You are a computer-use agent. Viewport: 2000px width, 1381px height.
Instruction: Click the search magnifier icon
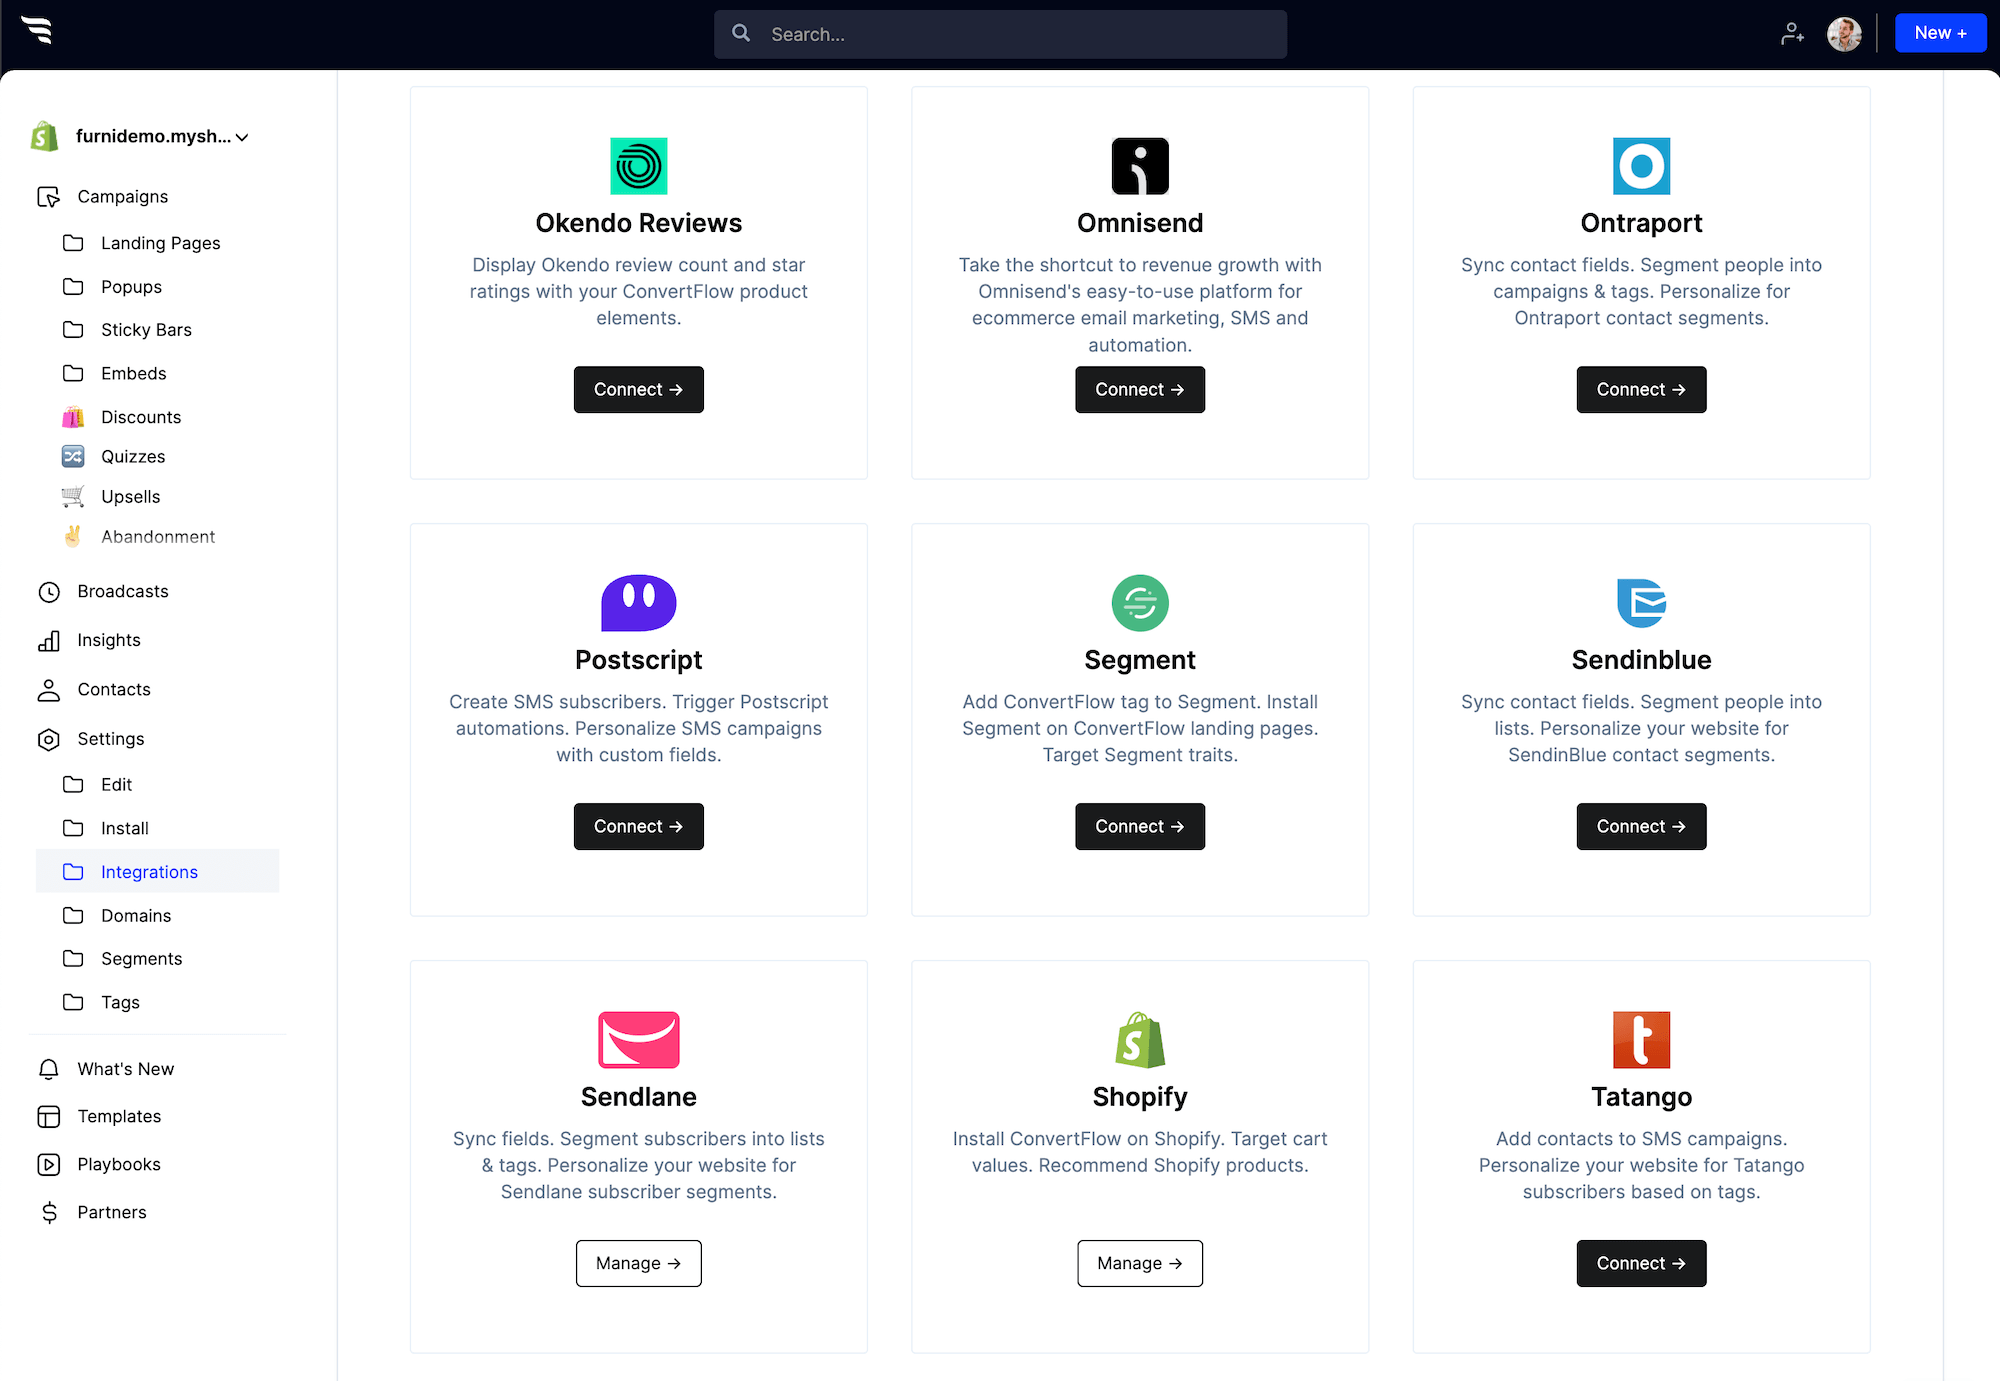[741, 33]
